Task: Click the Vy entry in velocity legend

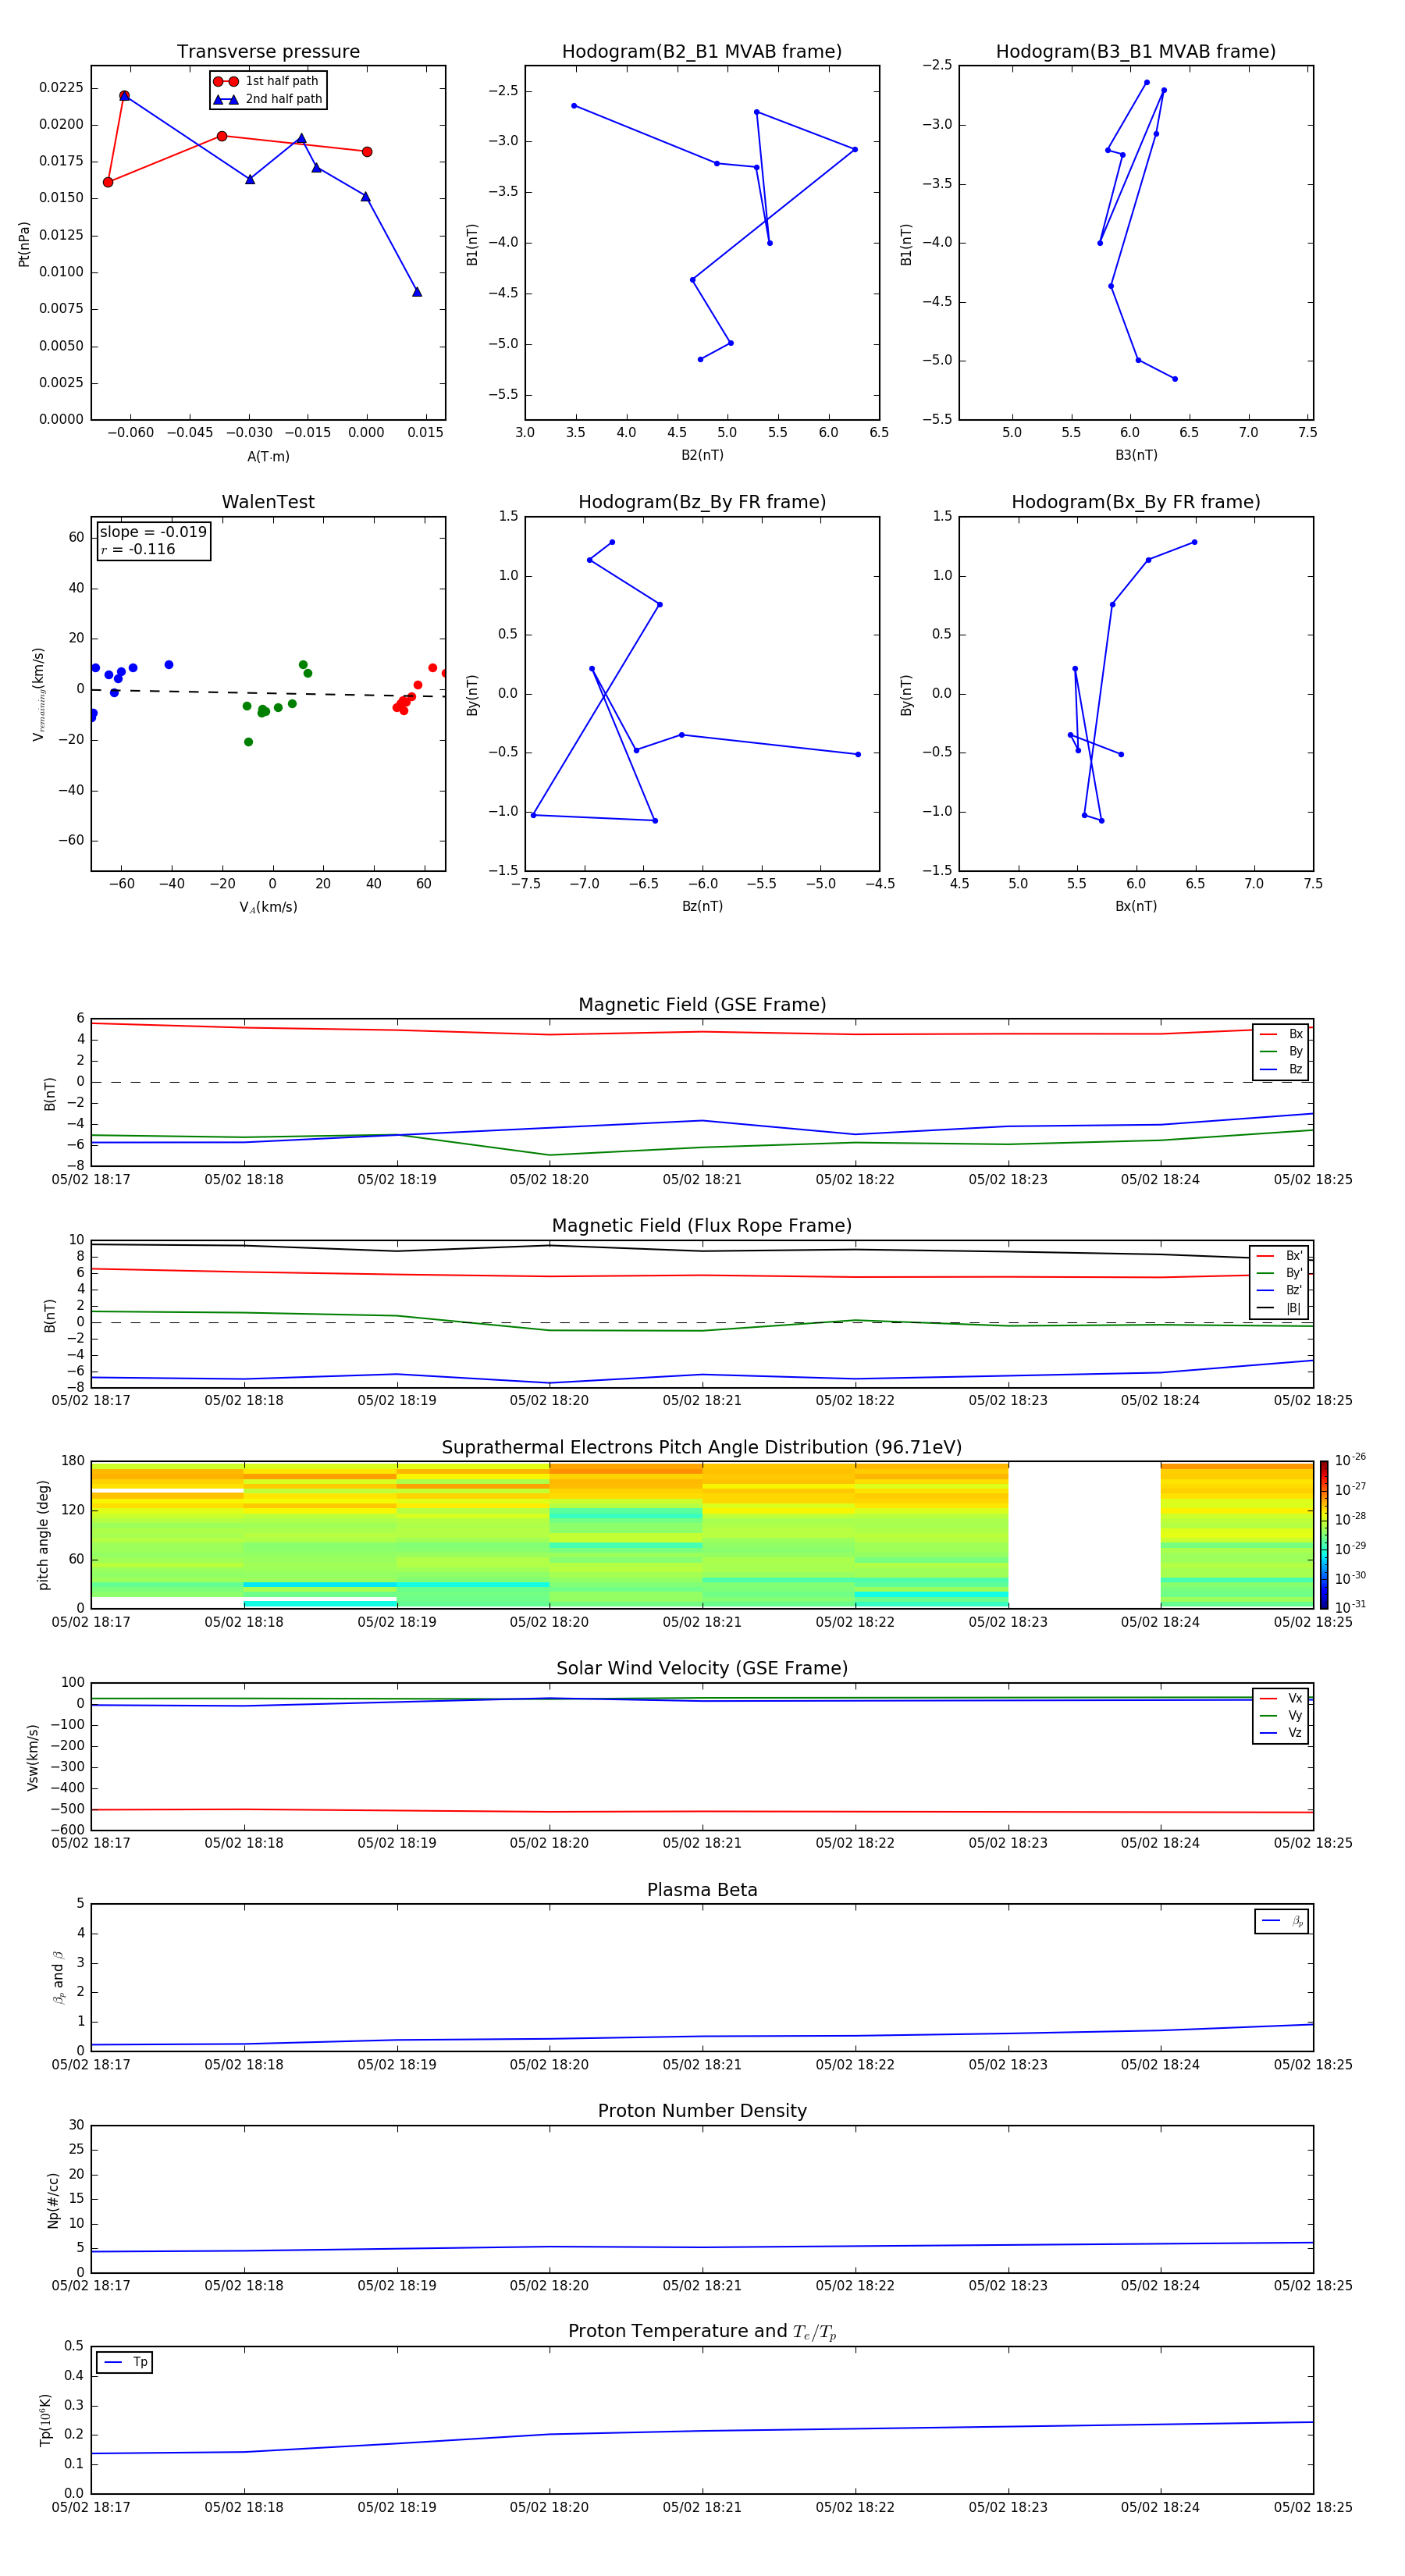Action: click(x=1281, y=1715)
